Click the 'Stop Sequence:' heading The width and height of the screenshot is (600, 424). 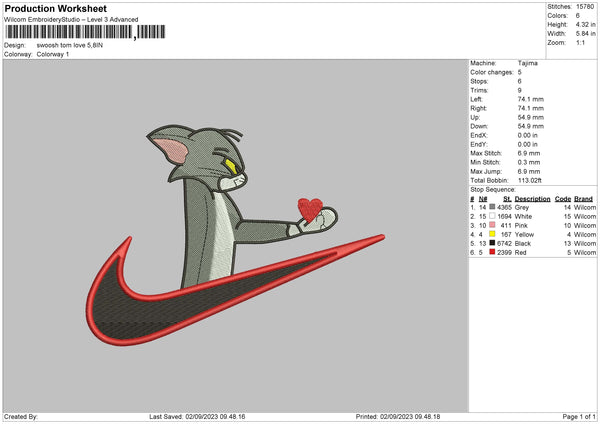[x=493, y=190]
